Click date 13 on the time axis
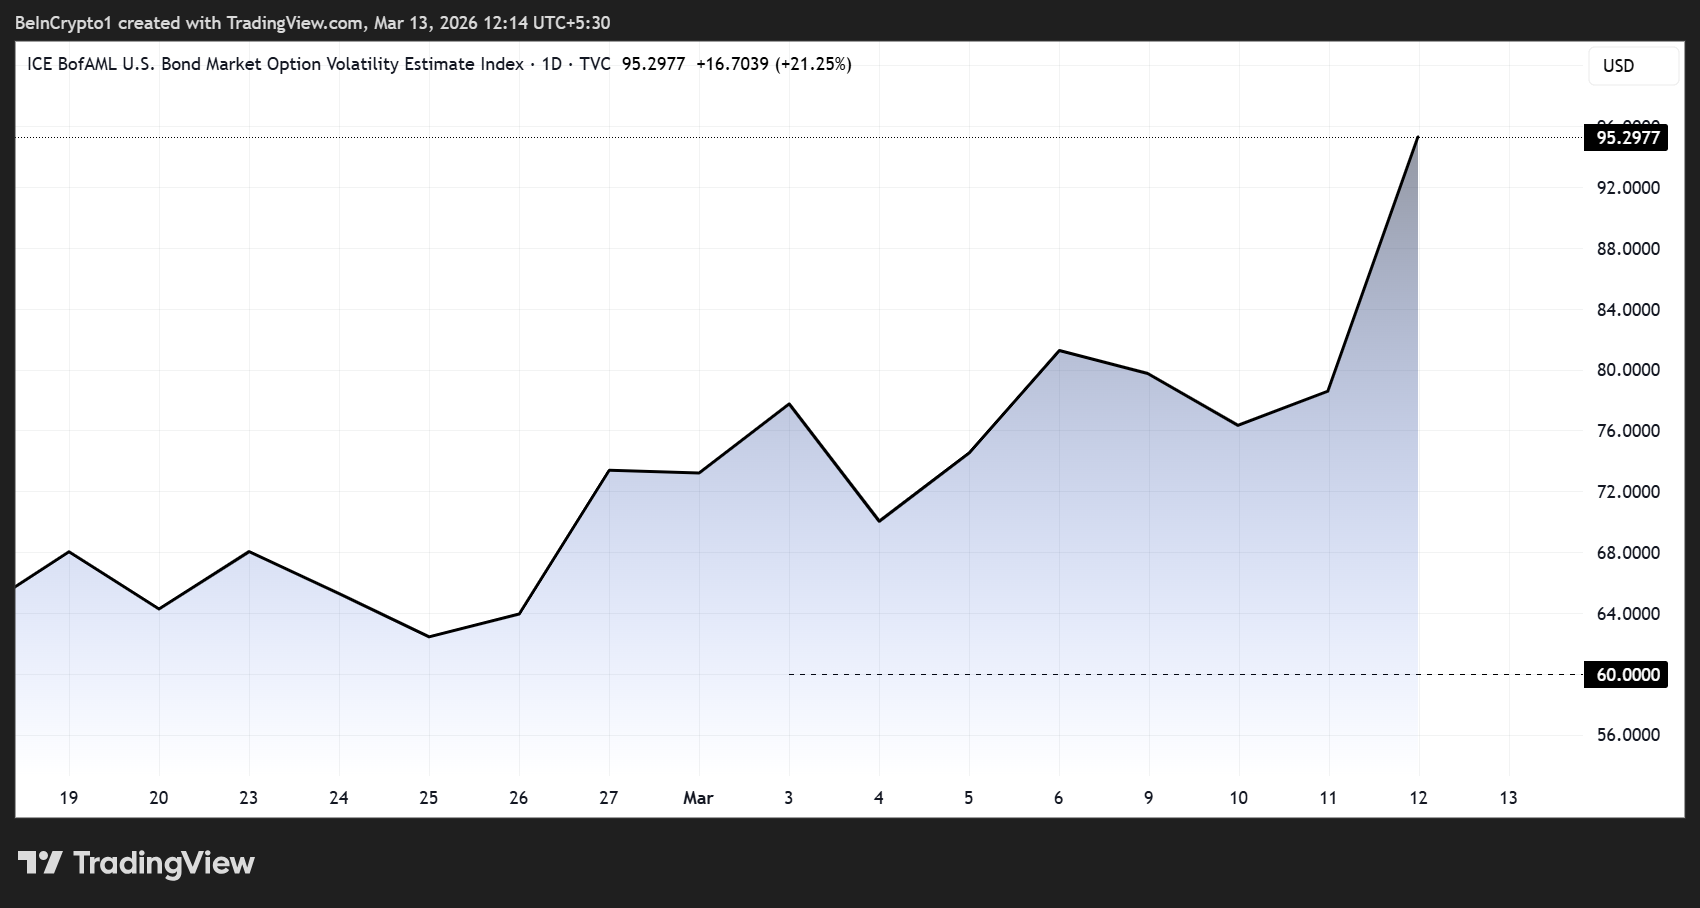This screenshot has width=1700, height=908. 1508,798
